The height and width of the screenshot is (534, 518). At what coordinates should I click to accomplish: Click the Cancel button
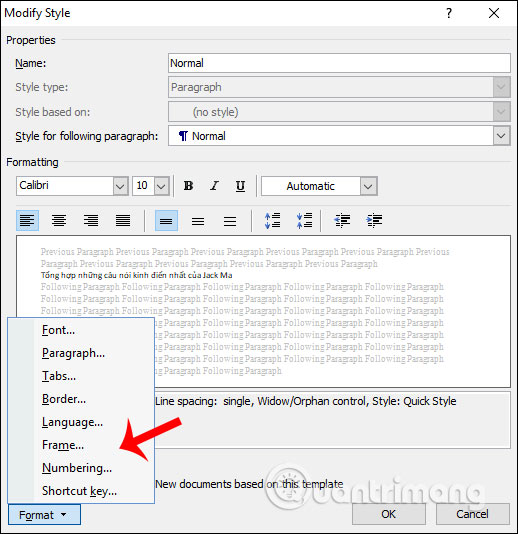coord(472,514)
